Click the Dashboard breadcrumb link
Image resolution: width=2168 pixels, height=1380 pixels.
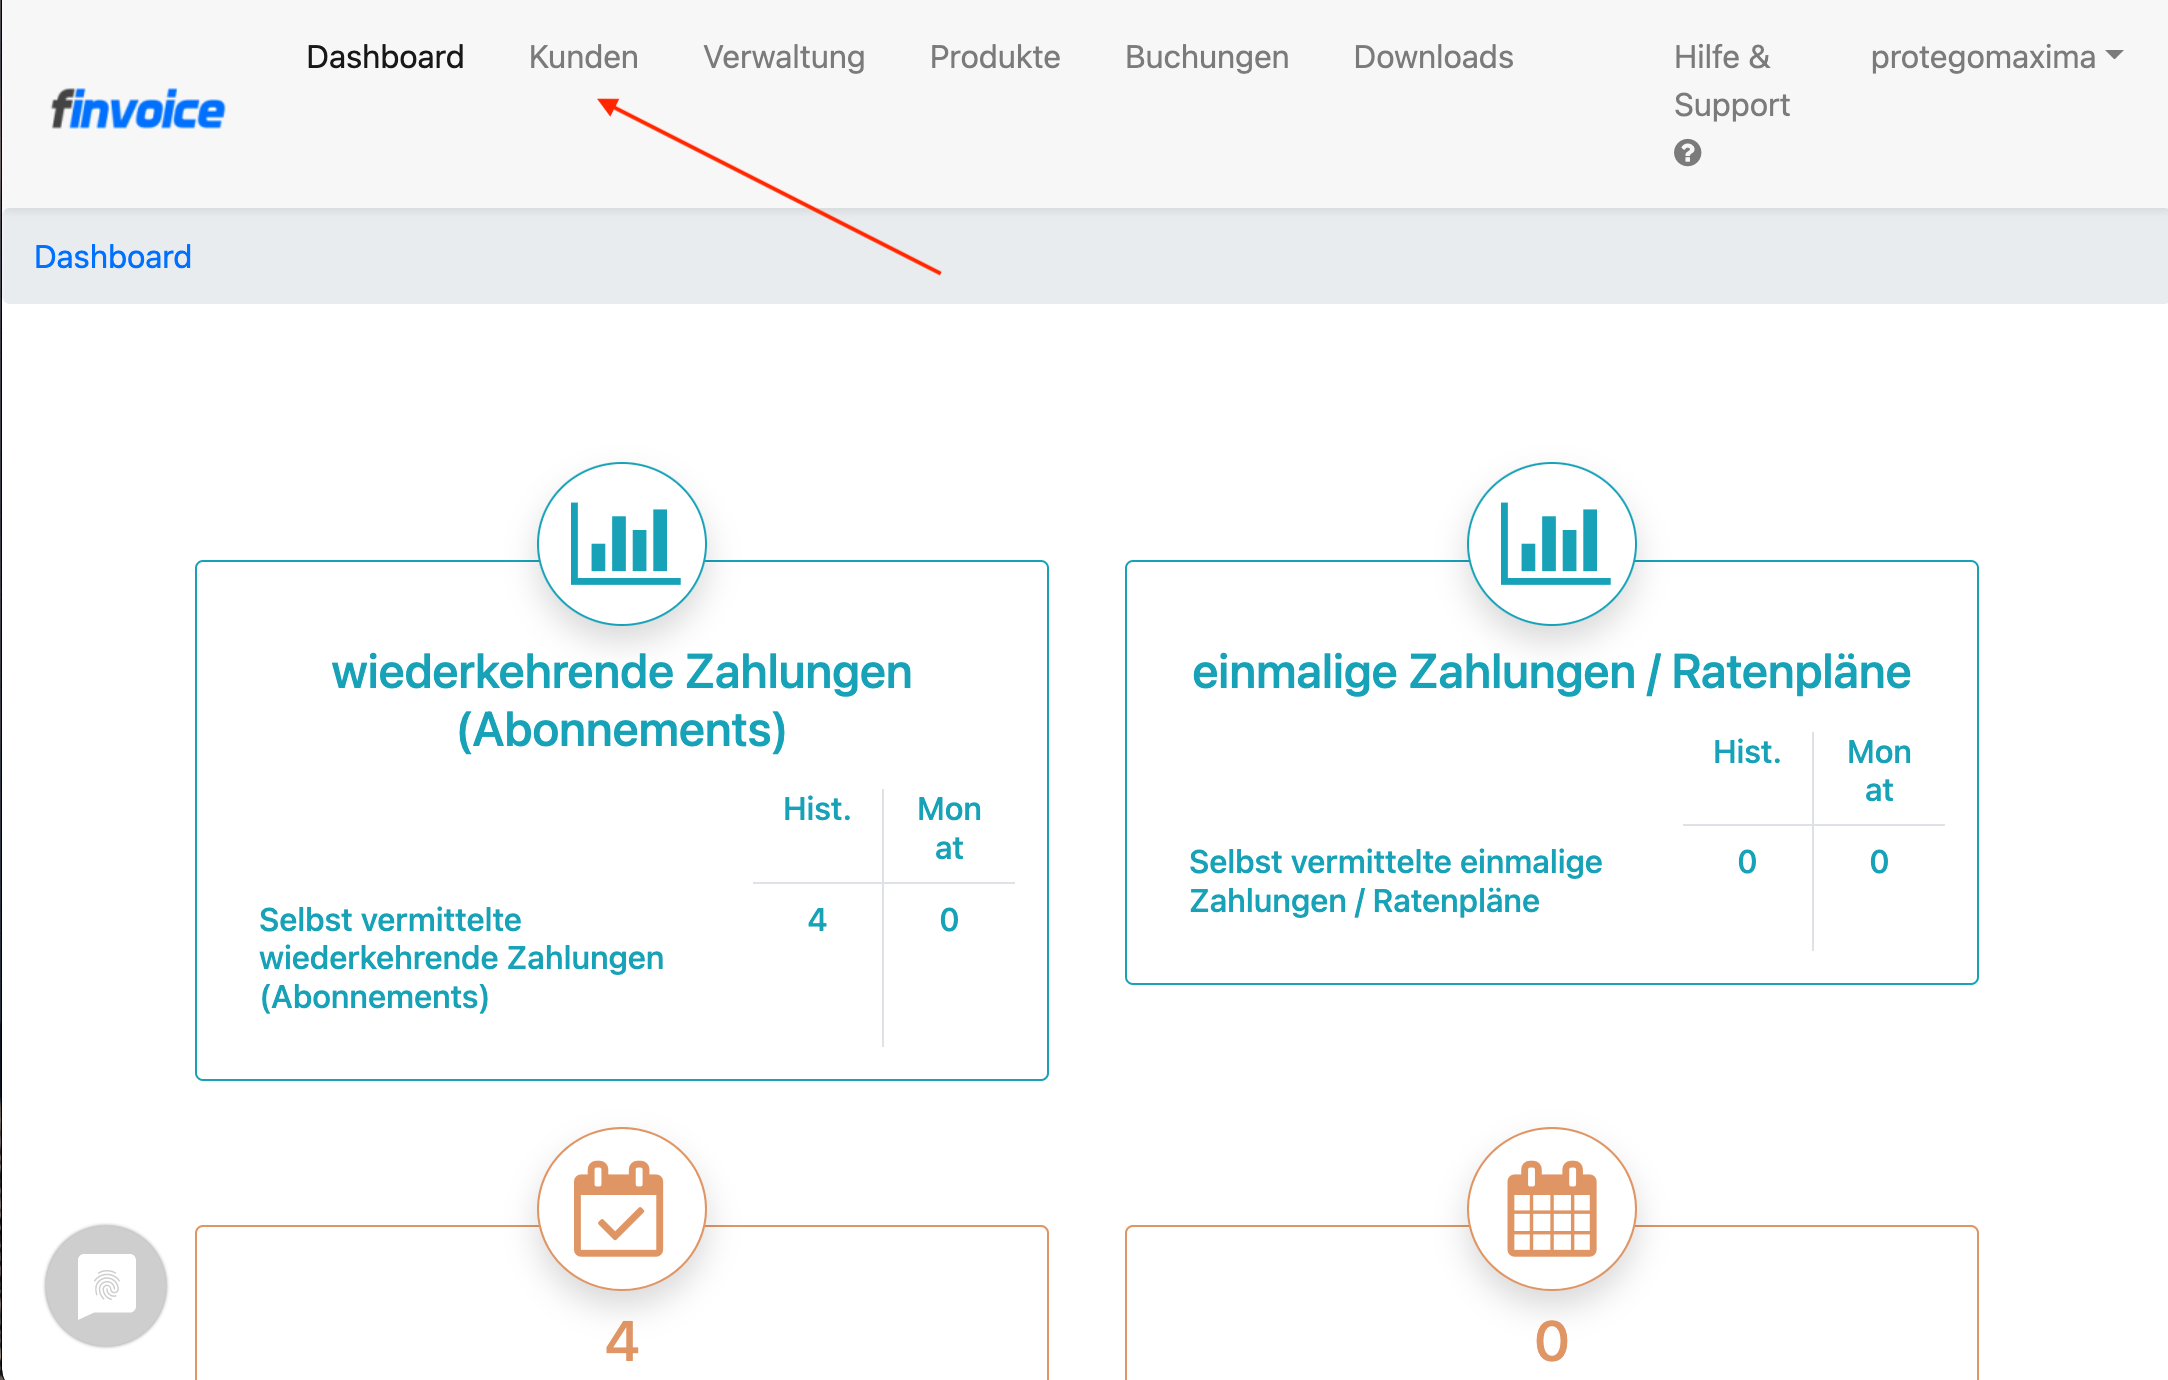tap(113, 257)
